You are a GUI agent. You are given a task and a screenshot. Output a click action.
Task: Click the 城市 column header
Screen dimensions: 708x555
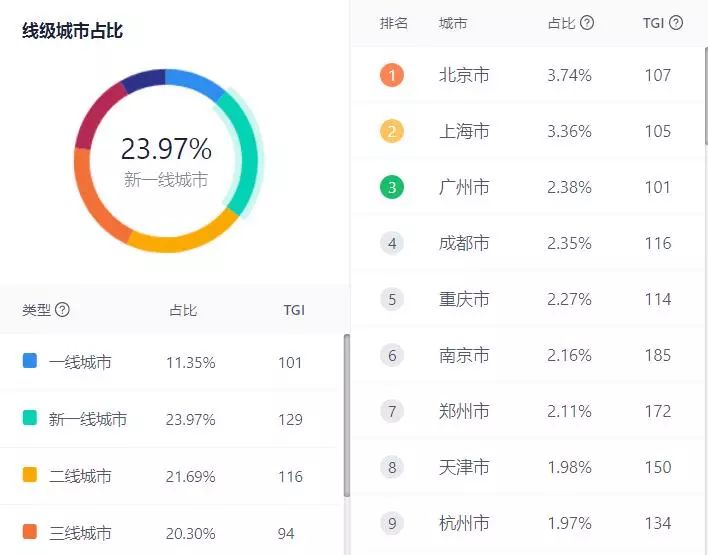452,22
